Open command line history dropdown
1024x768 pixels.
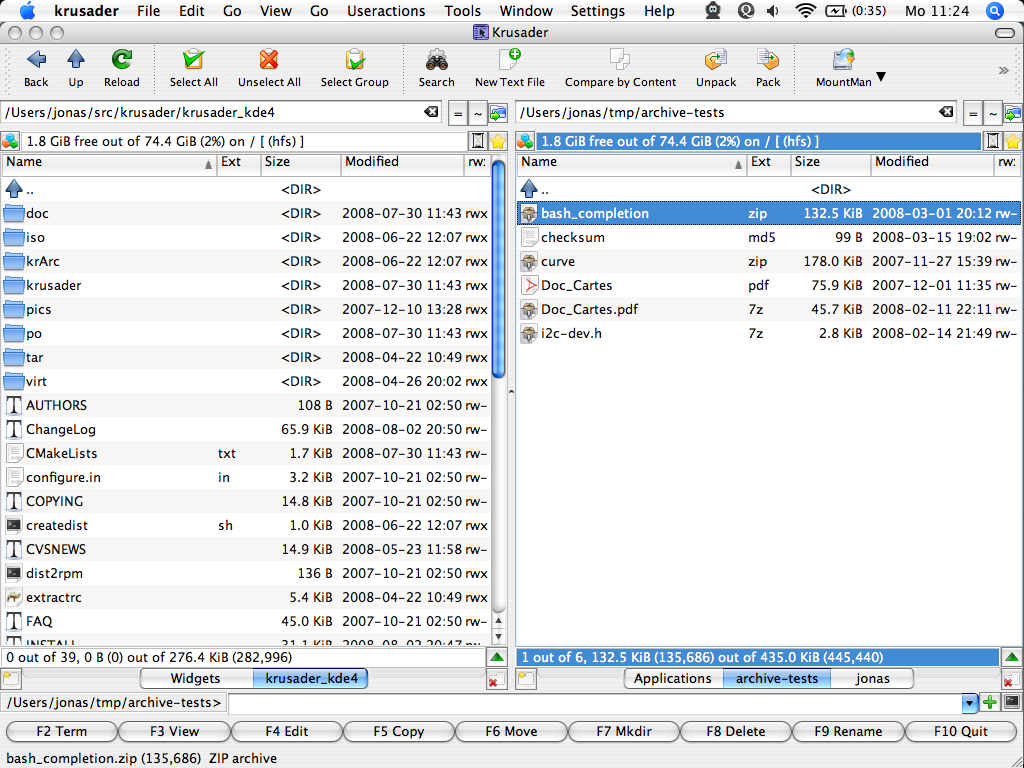(x=970, y=703)
